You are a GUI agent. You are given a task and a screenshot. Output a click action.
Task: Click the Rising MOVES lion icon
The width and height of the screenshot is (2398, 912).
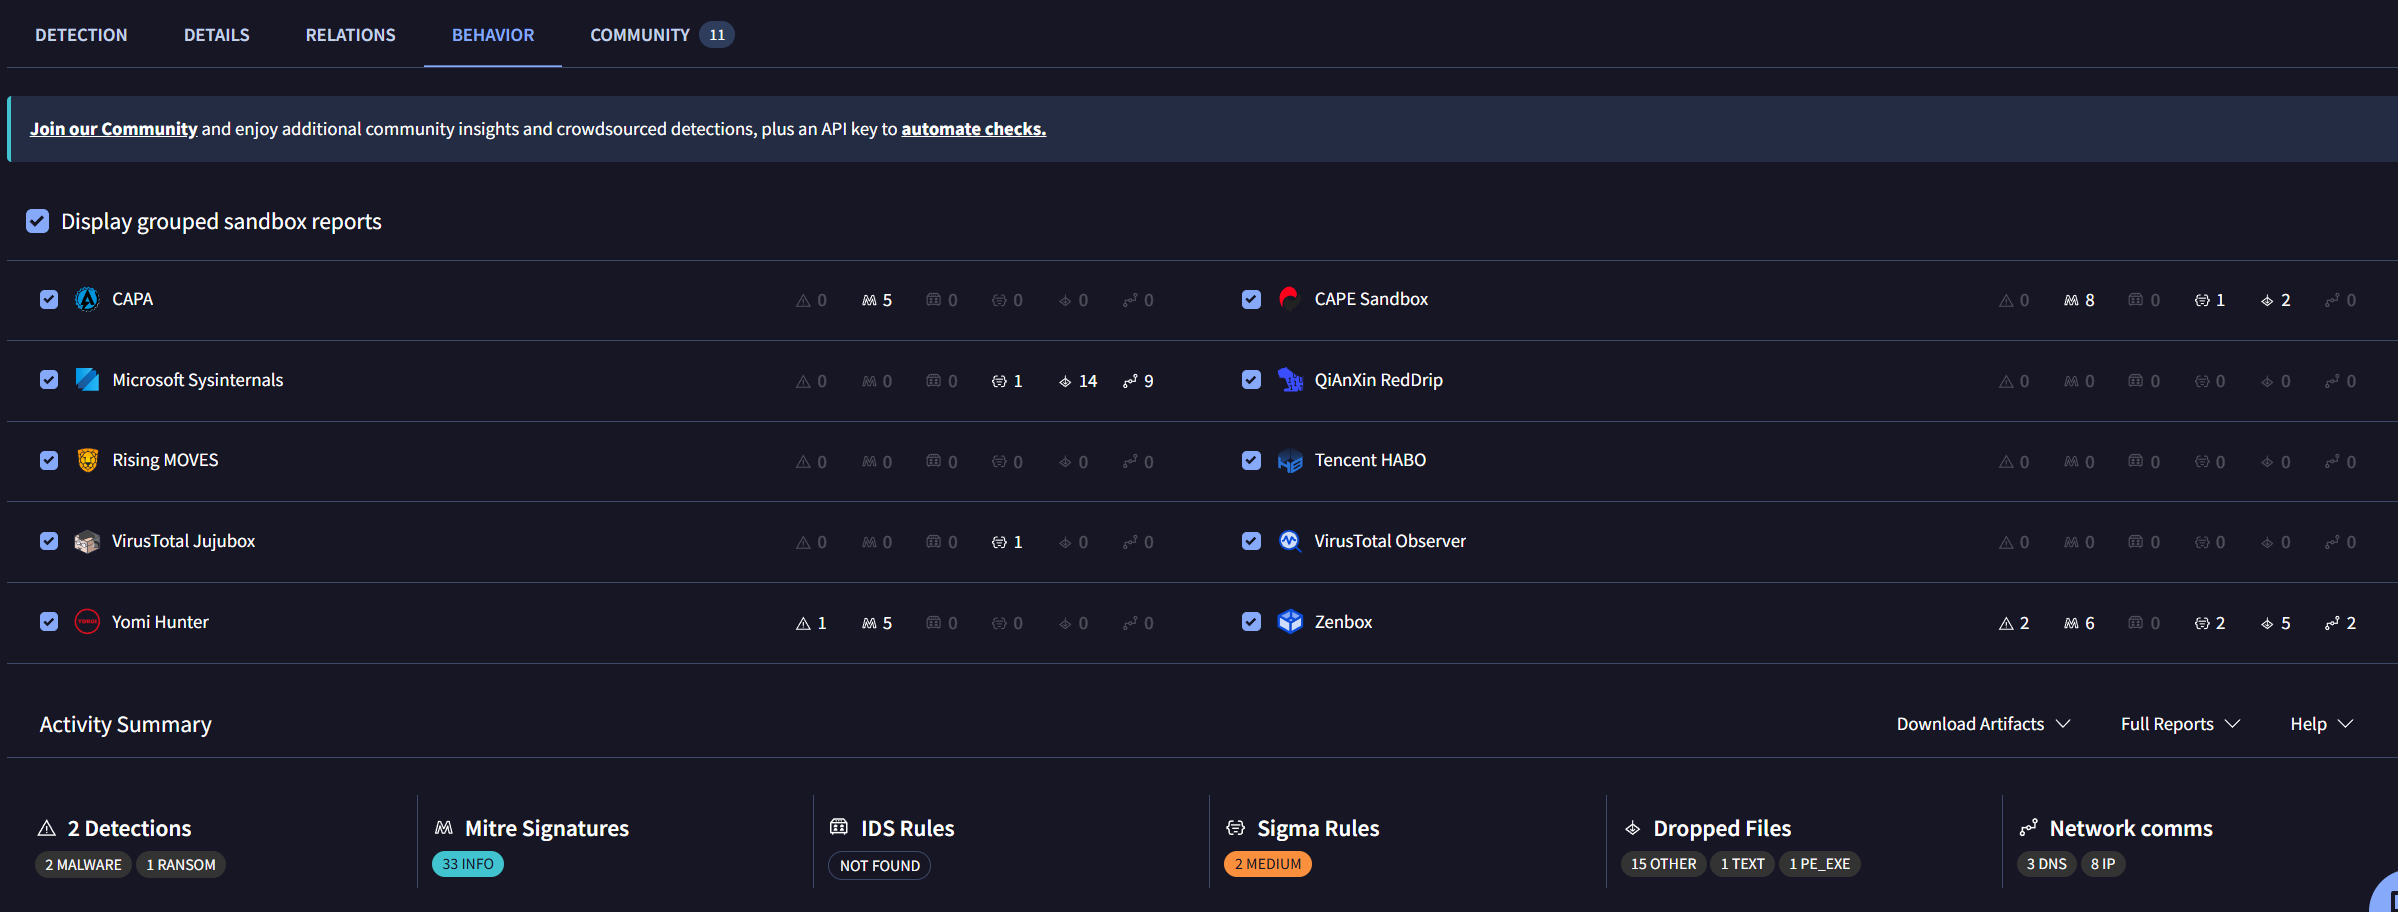[87, 460]
